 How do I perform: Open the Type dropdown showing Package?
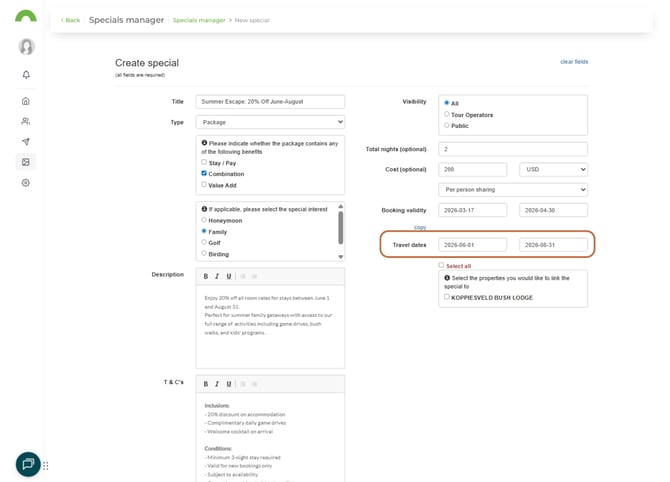tap(271, 122)
